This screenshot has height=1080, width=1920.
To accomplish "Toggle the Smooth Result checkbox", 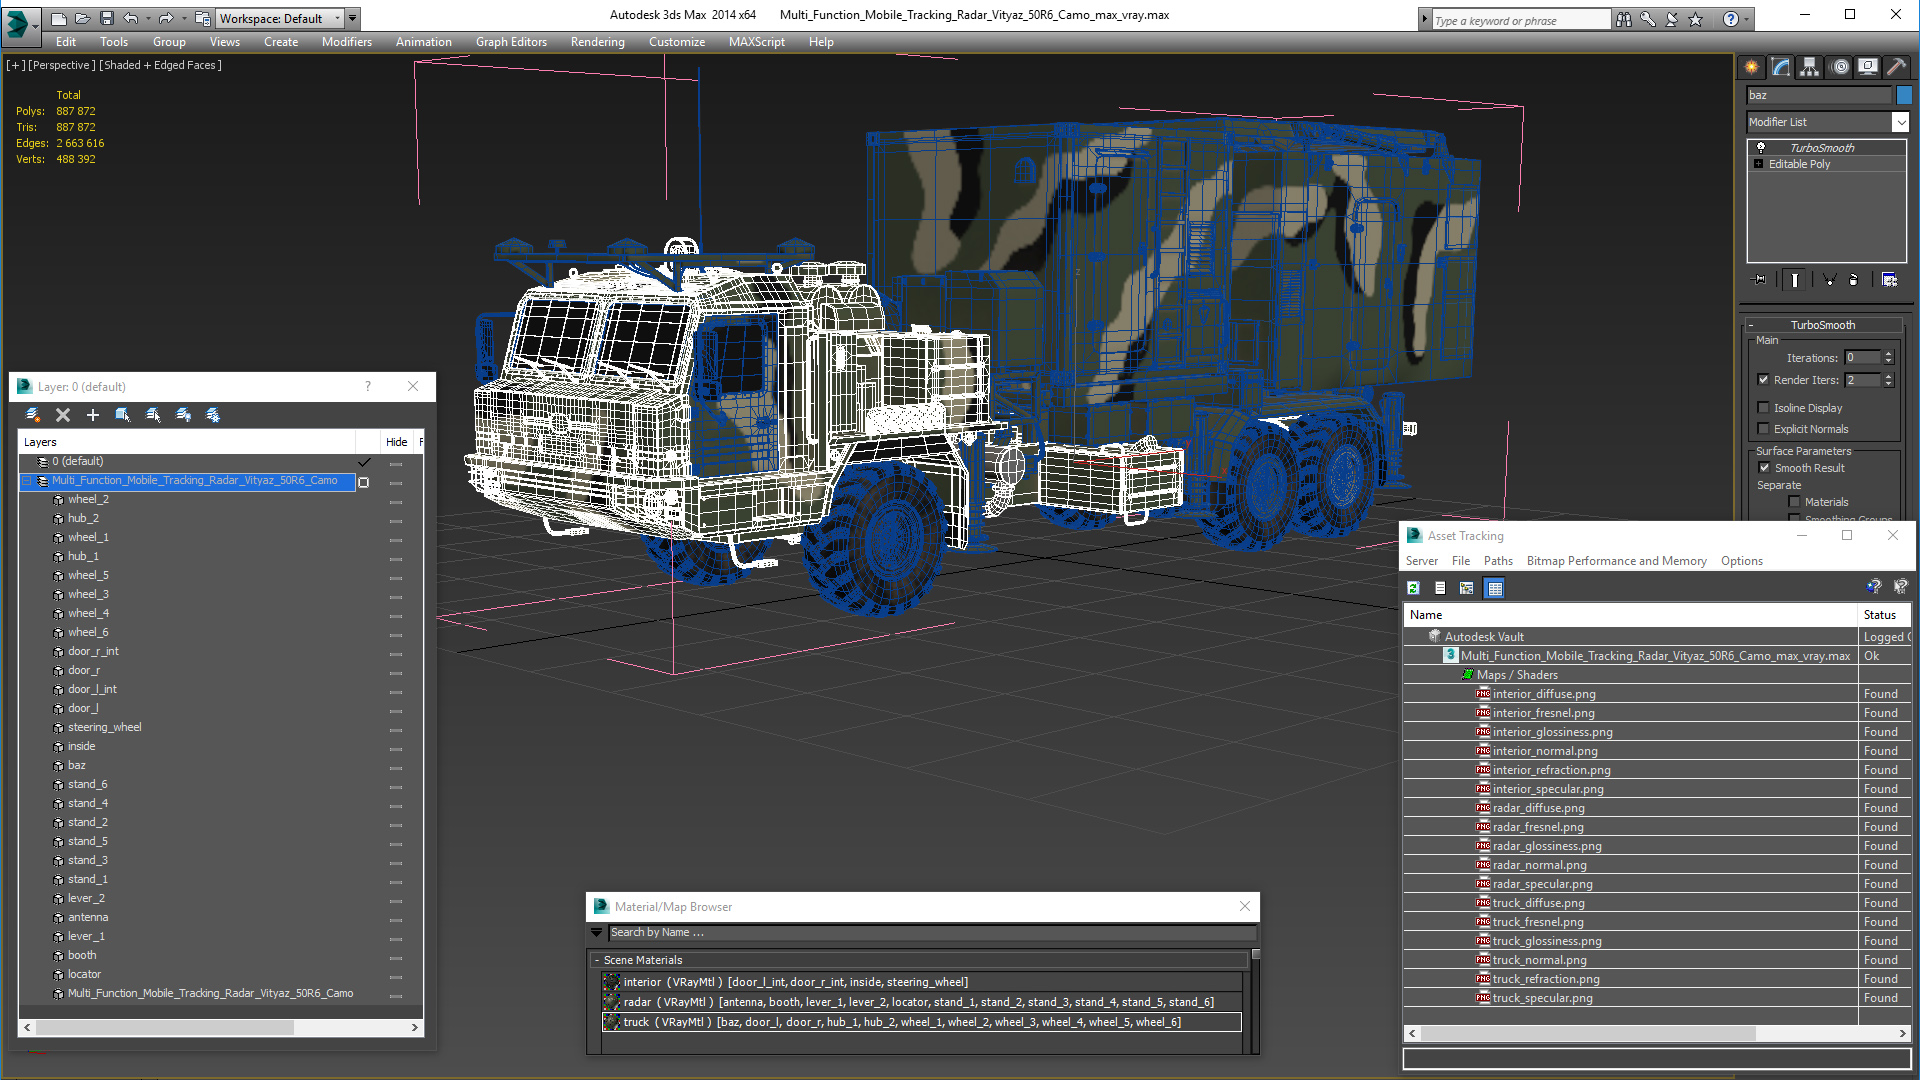I will (x=1764, y=468).
